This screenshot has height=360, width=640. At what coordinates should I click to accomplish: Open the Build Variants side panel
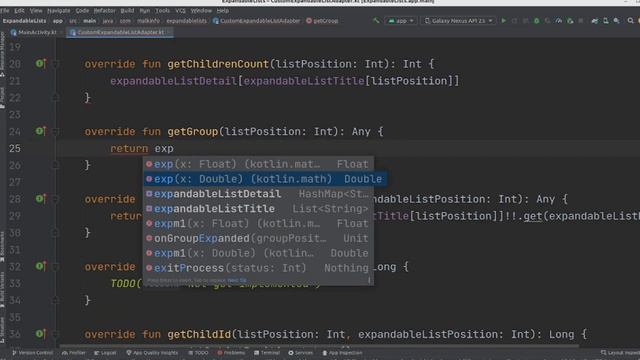point(2,289)
